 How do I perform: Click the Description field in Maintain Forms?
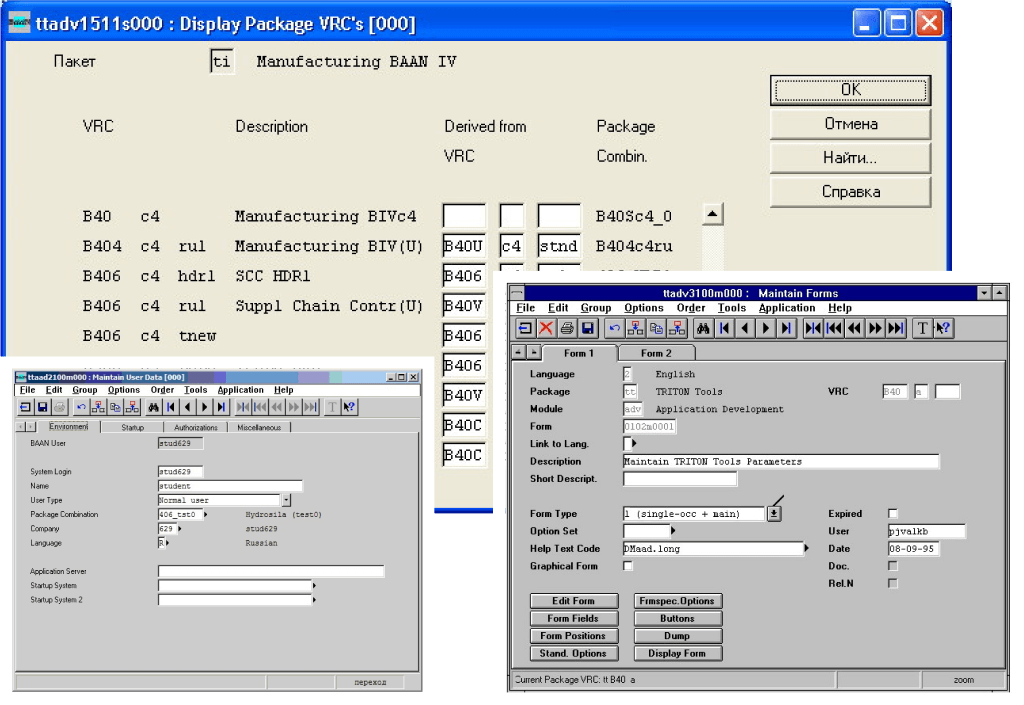tap(781, 462)
